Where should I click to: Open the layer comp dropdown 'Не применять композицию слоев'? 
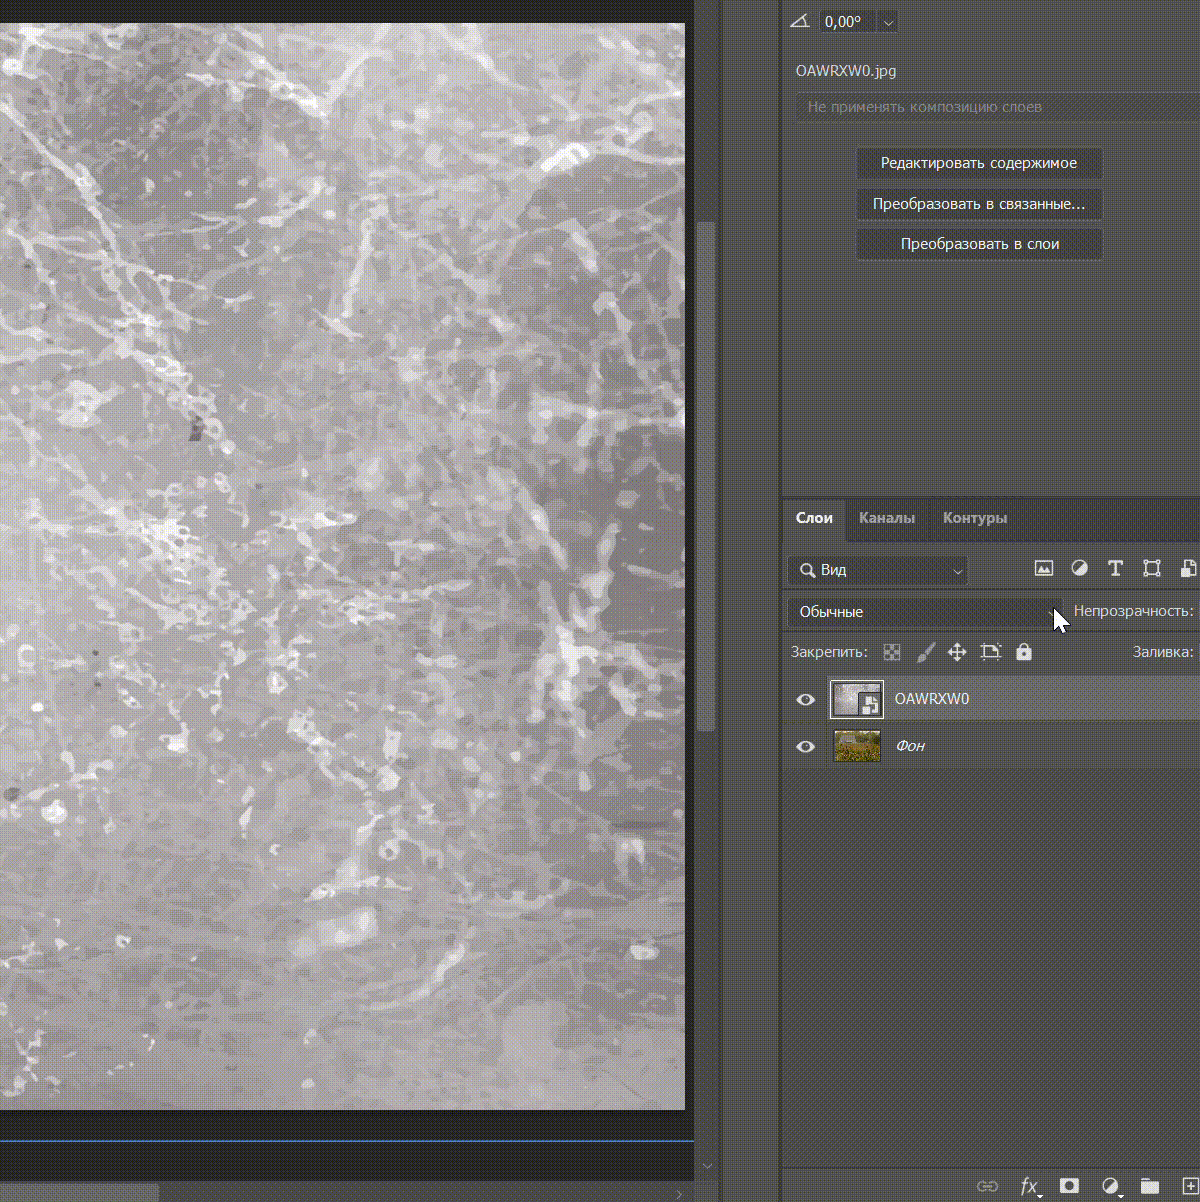[x=997, y=107]
